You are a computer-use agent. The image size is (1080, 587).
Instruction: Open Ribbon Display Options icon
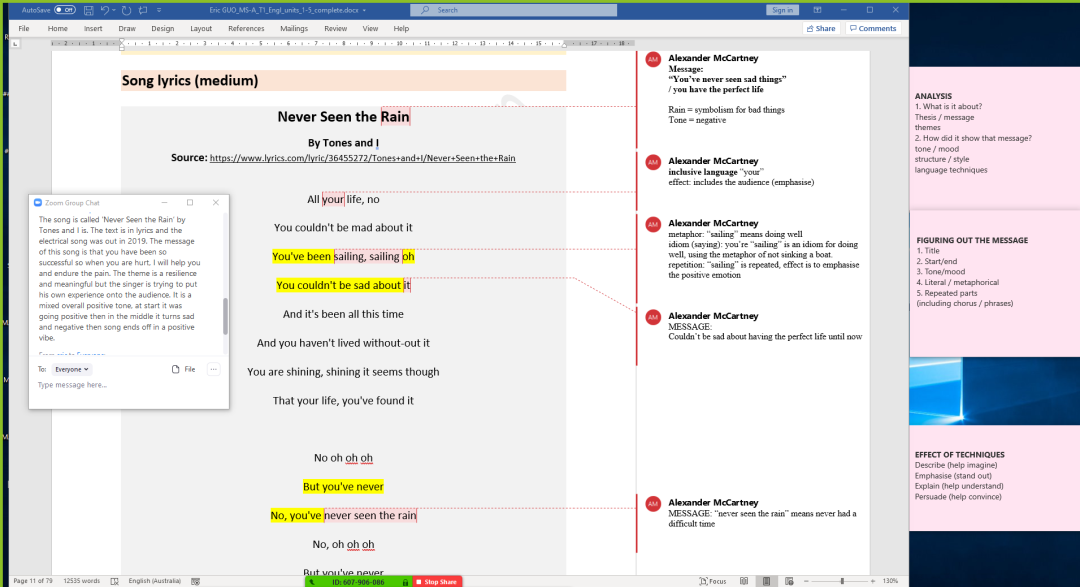817,10
